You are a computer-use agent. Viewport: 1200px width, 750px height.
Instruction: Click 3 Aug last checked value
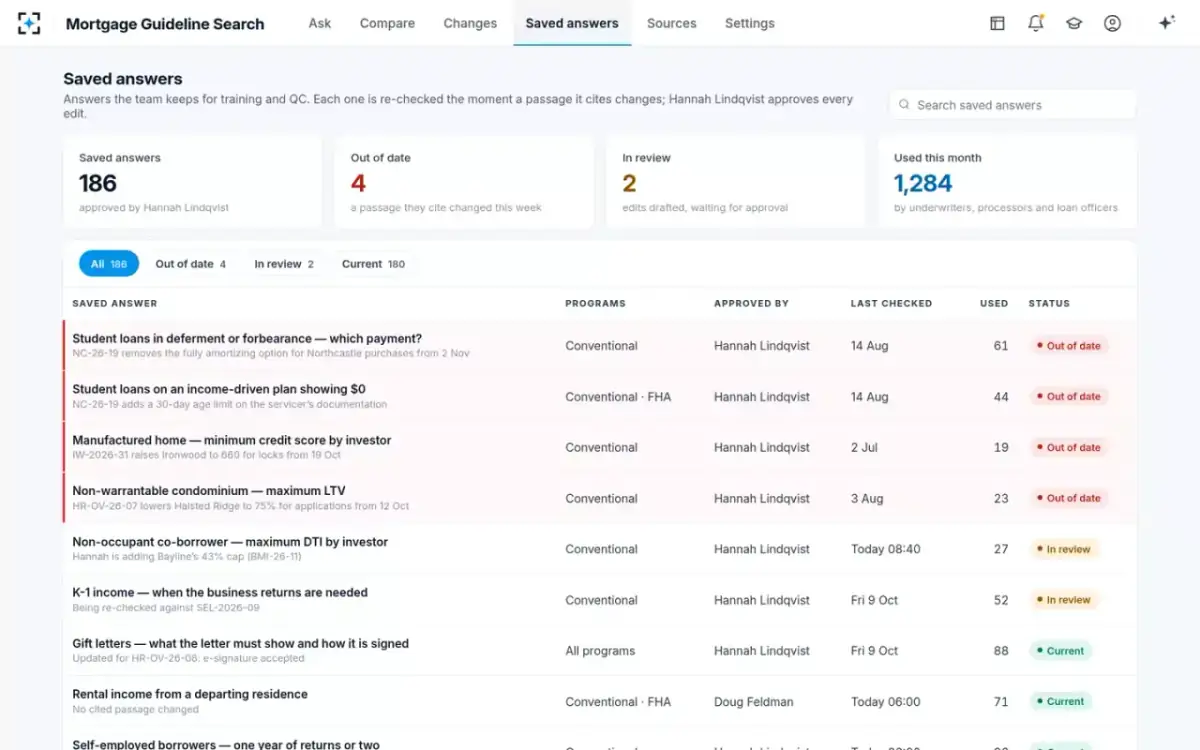(x=867, y=498)
